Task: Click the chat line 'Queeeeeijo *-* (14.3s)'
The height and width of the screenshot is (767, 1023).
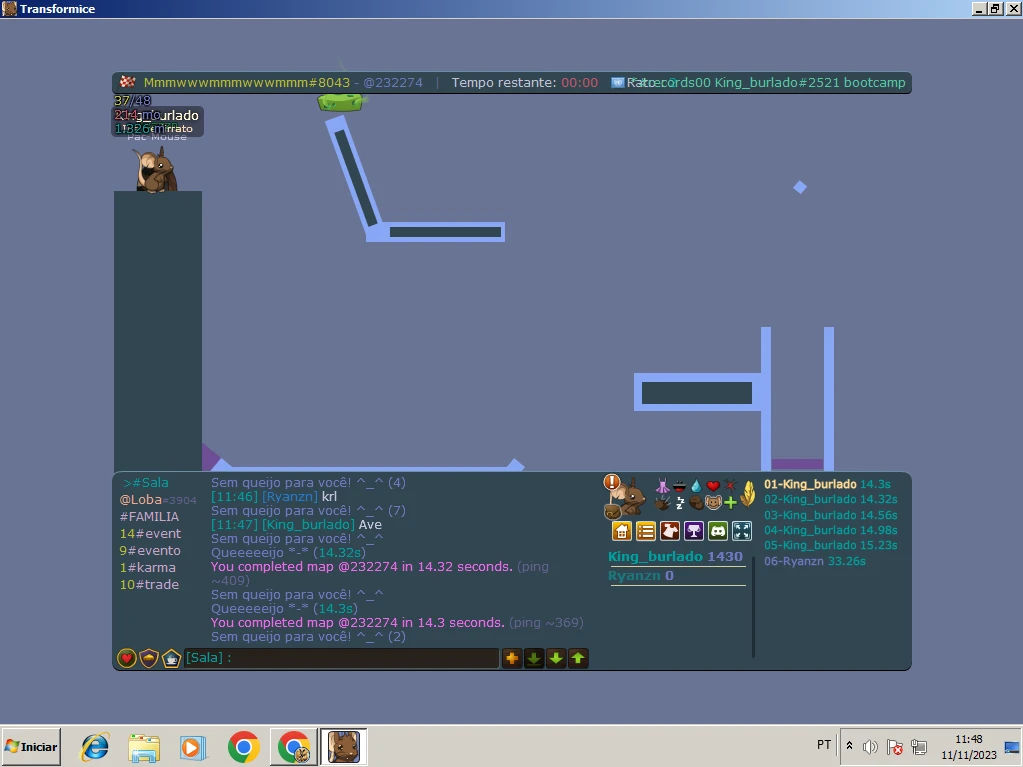Action: point(284,609)
